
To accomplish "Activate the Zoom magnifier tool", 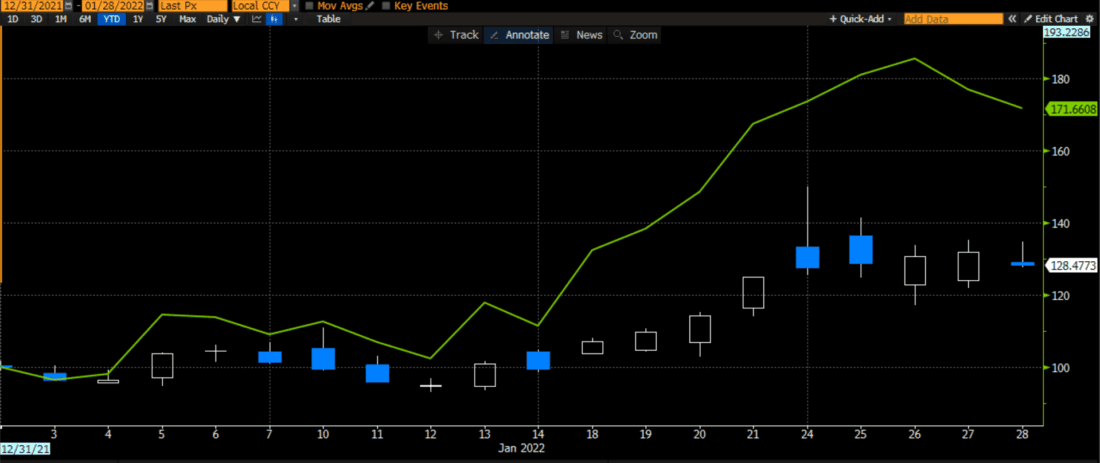I will click(x=634, y=34).
